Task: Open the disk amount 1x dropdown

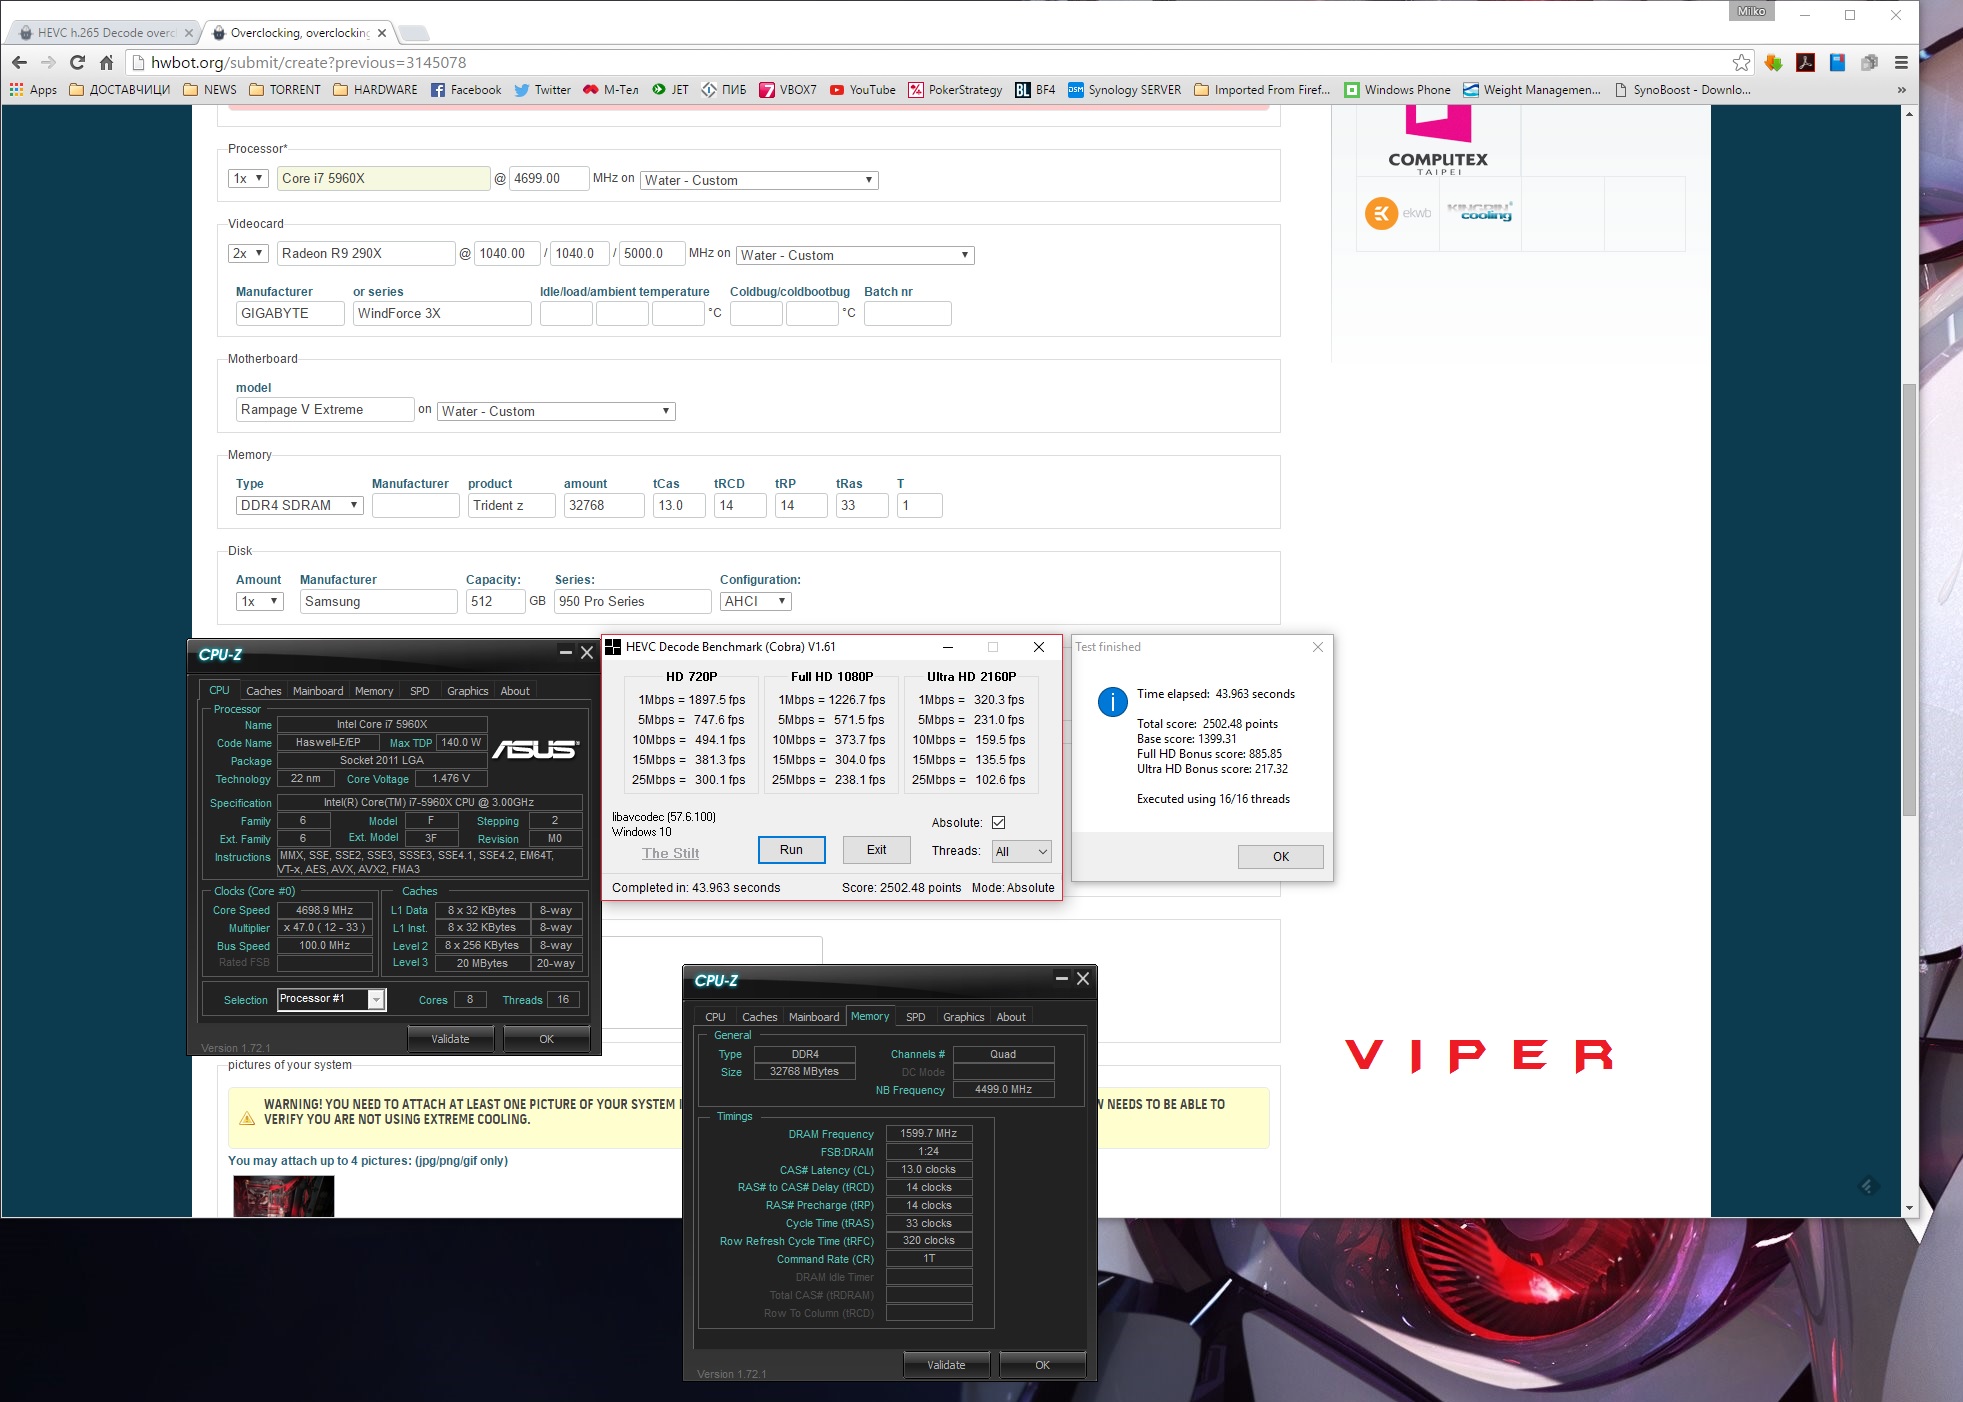Action: pos(260,601)
